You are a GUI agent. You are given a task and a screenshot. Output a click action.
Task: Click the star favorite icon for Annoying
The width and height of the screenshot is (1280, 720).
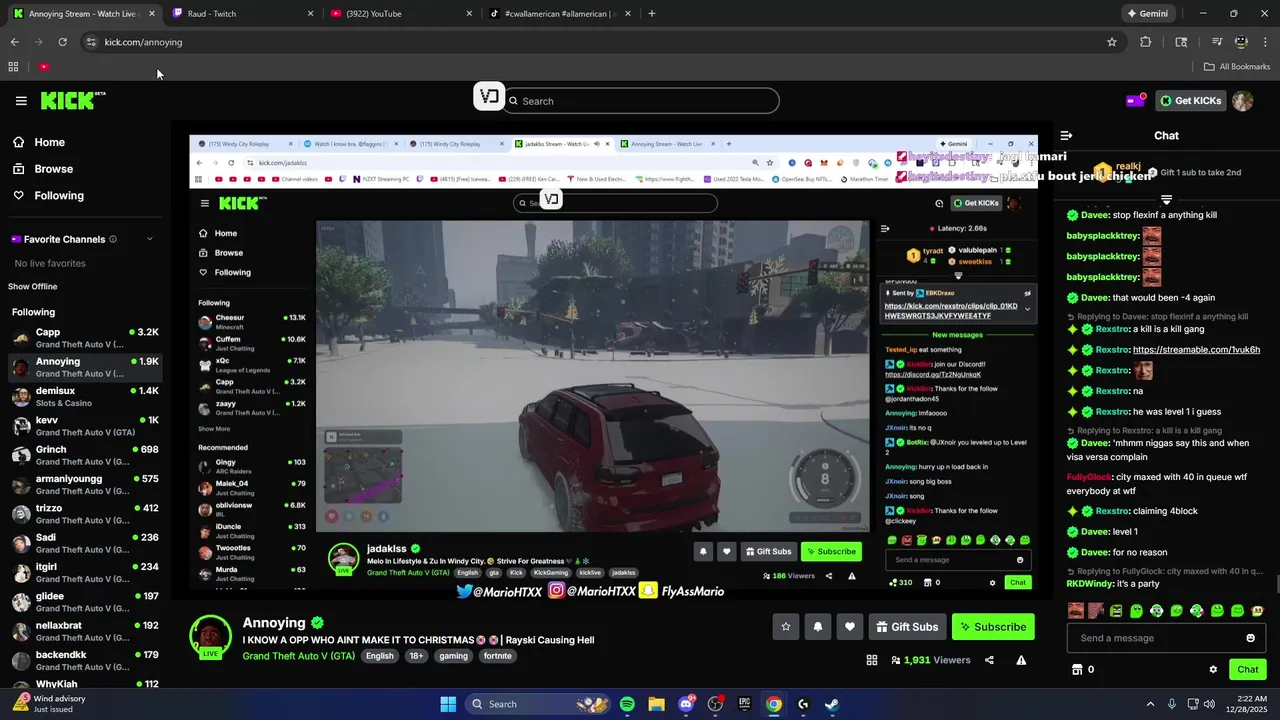(786, 627)
